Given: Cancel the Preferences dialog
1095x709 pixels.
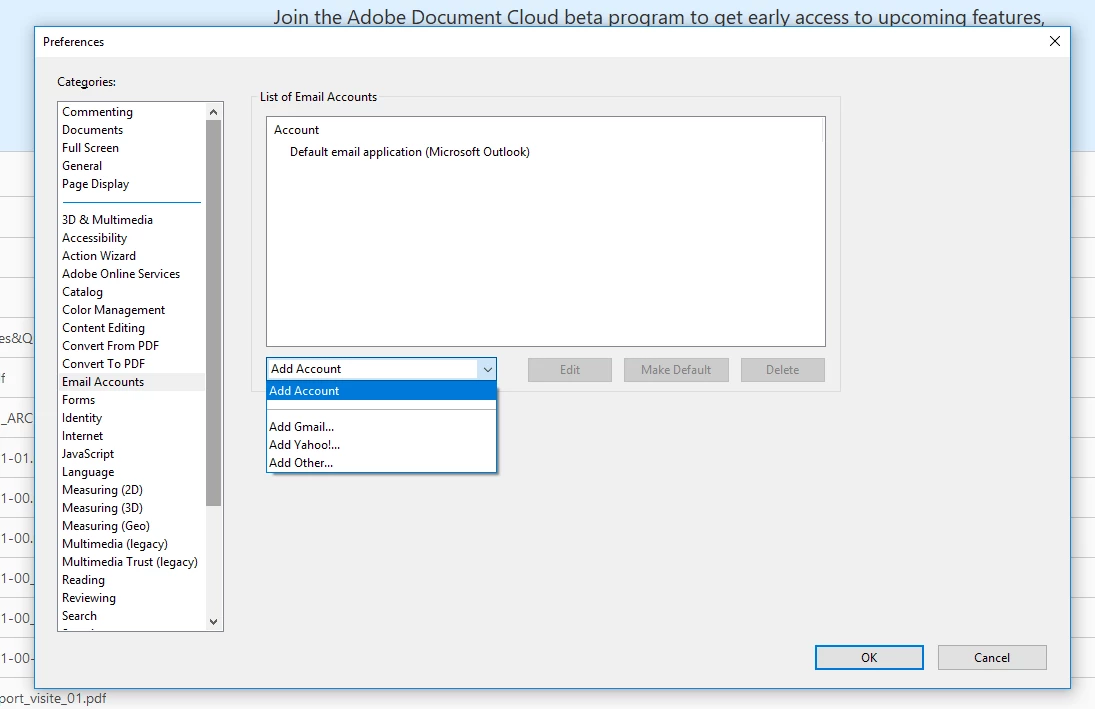Looking at the screenshot, I should (x=992, y=658).
